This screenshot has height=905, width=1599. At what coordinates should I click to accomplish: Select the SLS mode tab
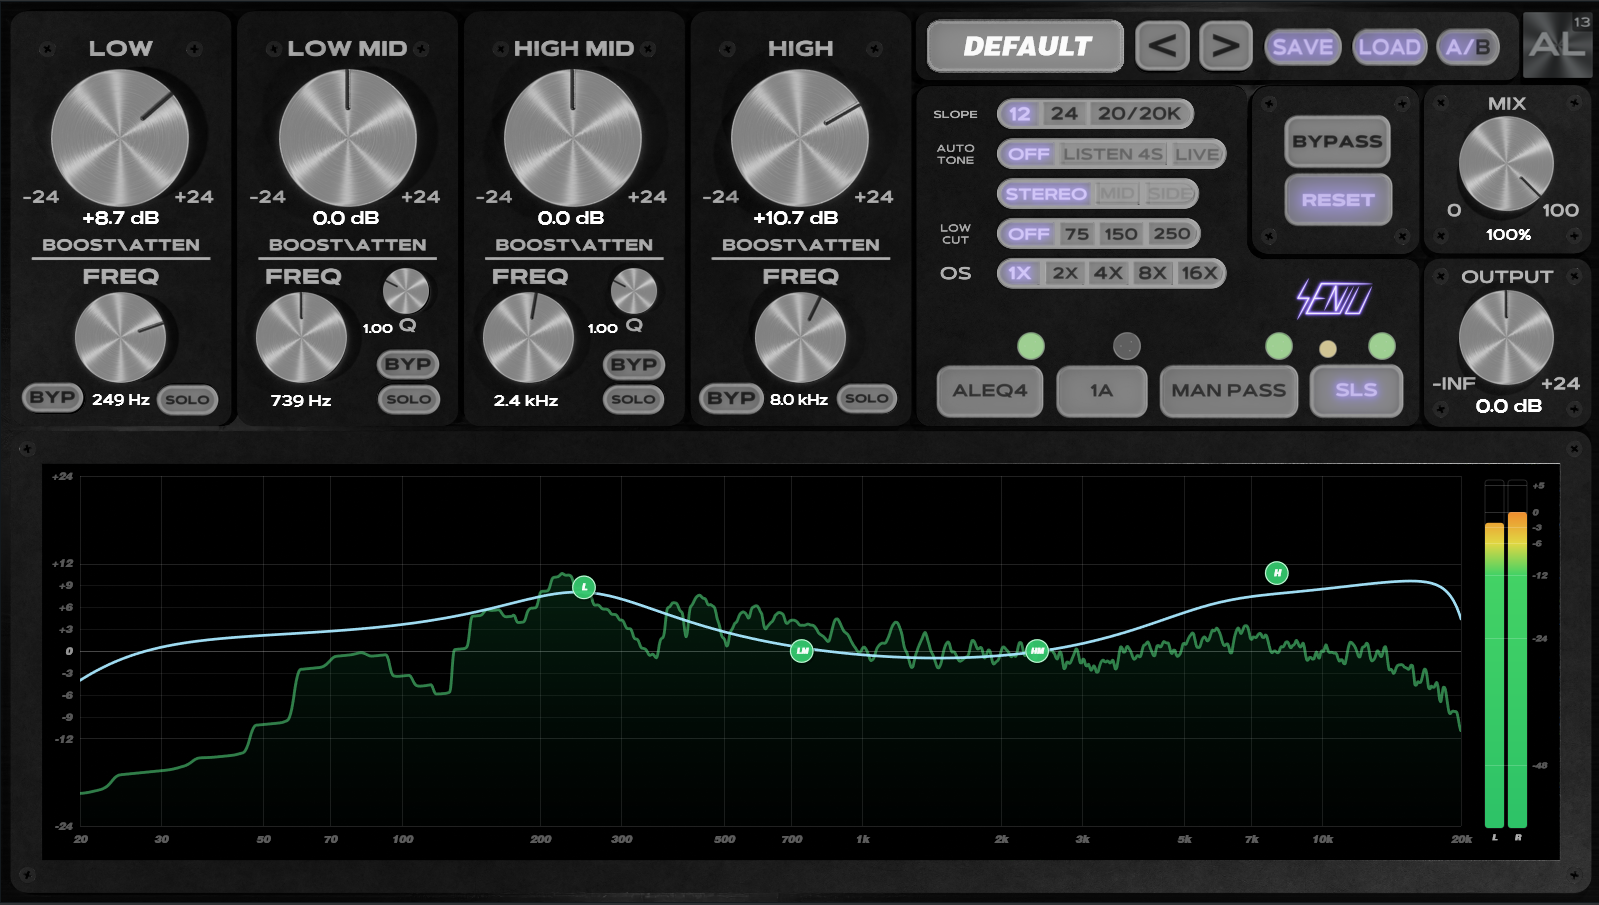(1356, 391)
